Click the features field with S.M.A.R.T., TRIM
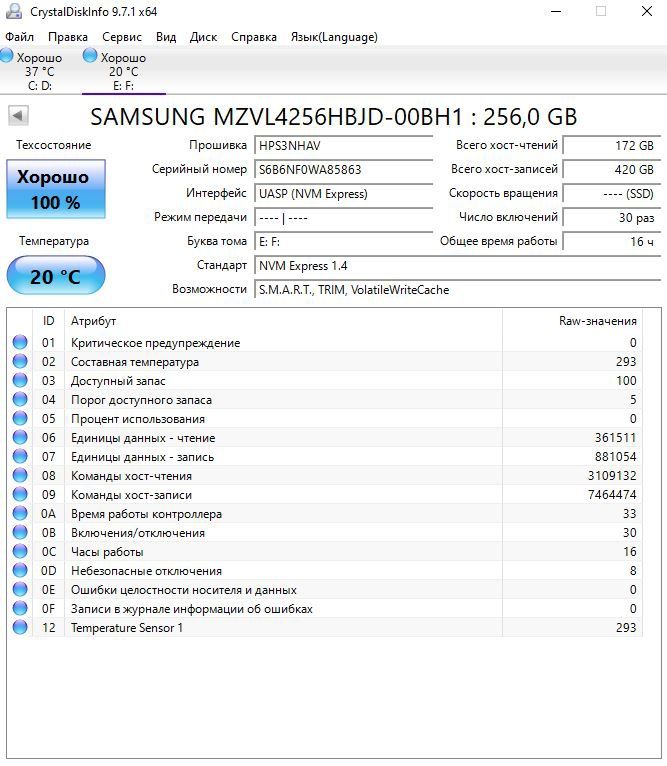This screenshot has height=766, width=667. point(457,290)
